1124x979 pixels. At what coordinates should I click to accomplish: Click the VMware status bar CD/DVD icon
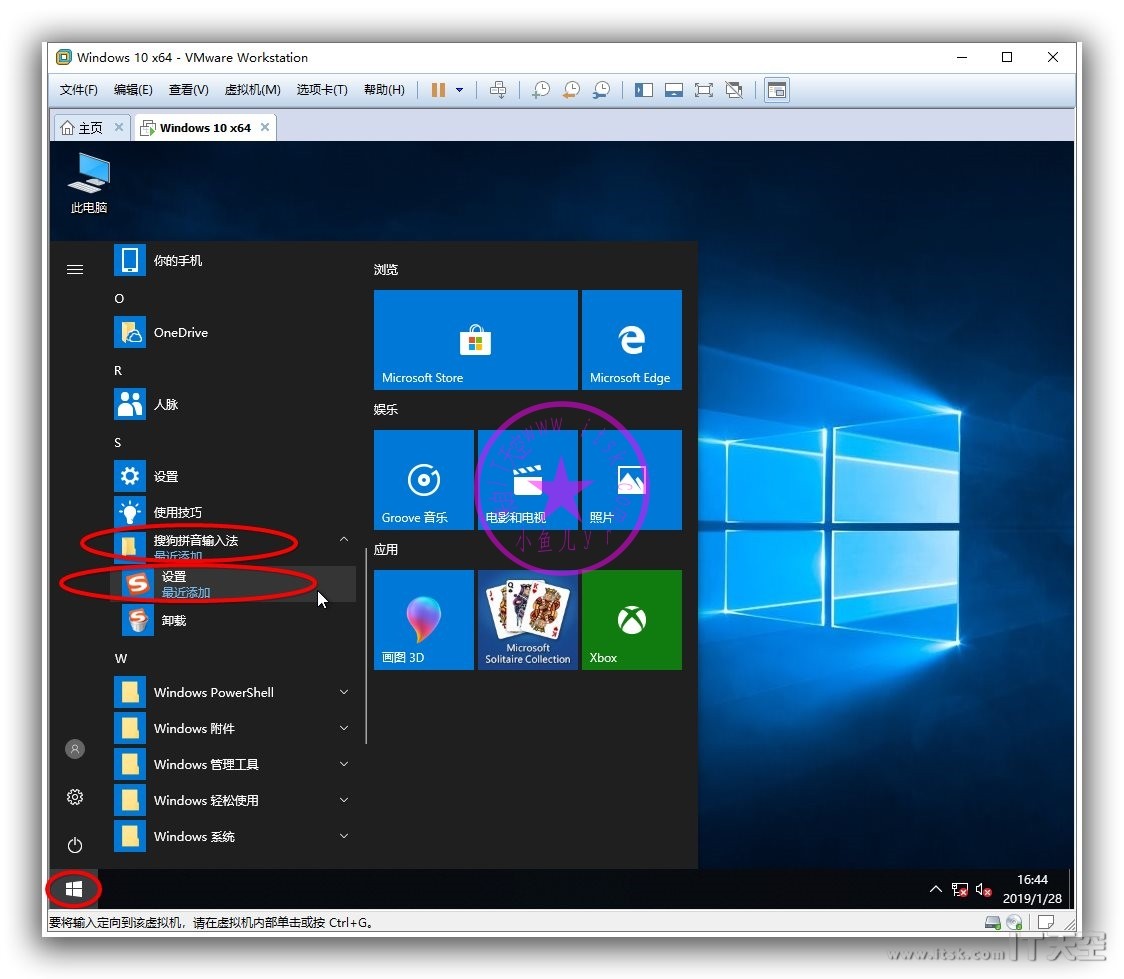[1014, 922]
